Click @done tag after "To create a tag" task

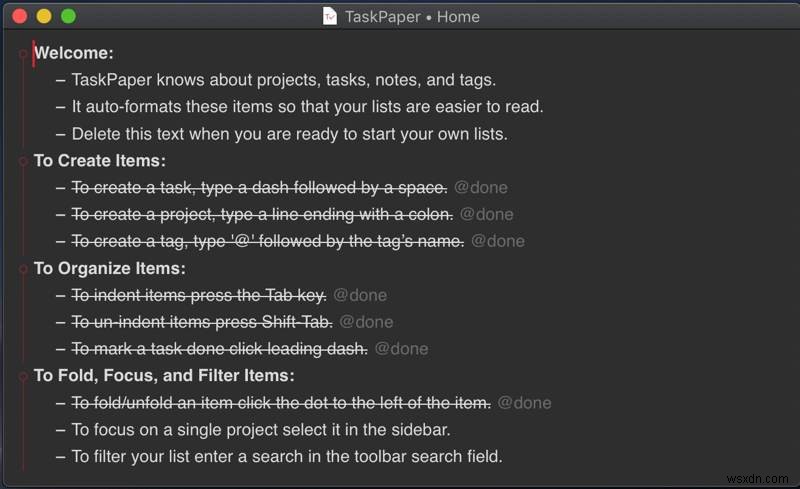pyautogui.click(x=498, y=241)
